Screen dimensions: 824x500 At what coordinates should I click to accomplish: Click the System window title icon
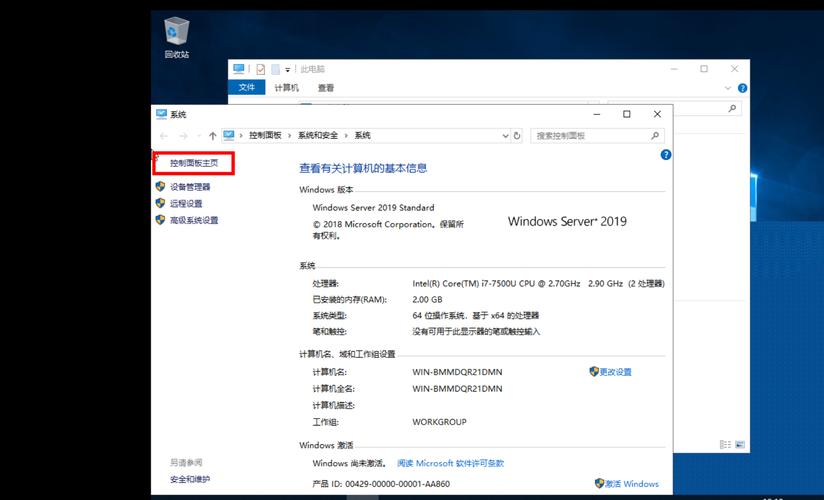click(161, 114)
